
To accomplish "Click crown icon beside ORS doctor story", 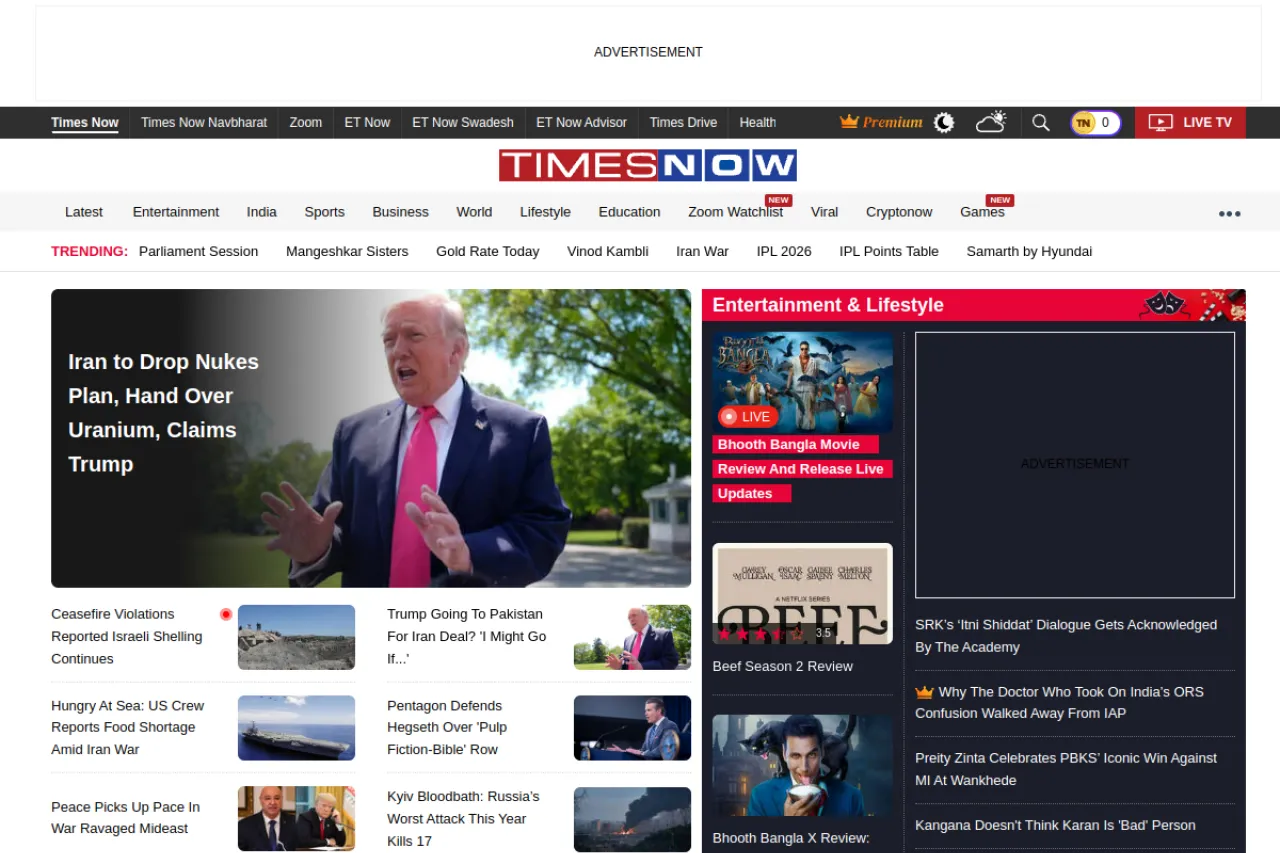I will (924, 692).
